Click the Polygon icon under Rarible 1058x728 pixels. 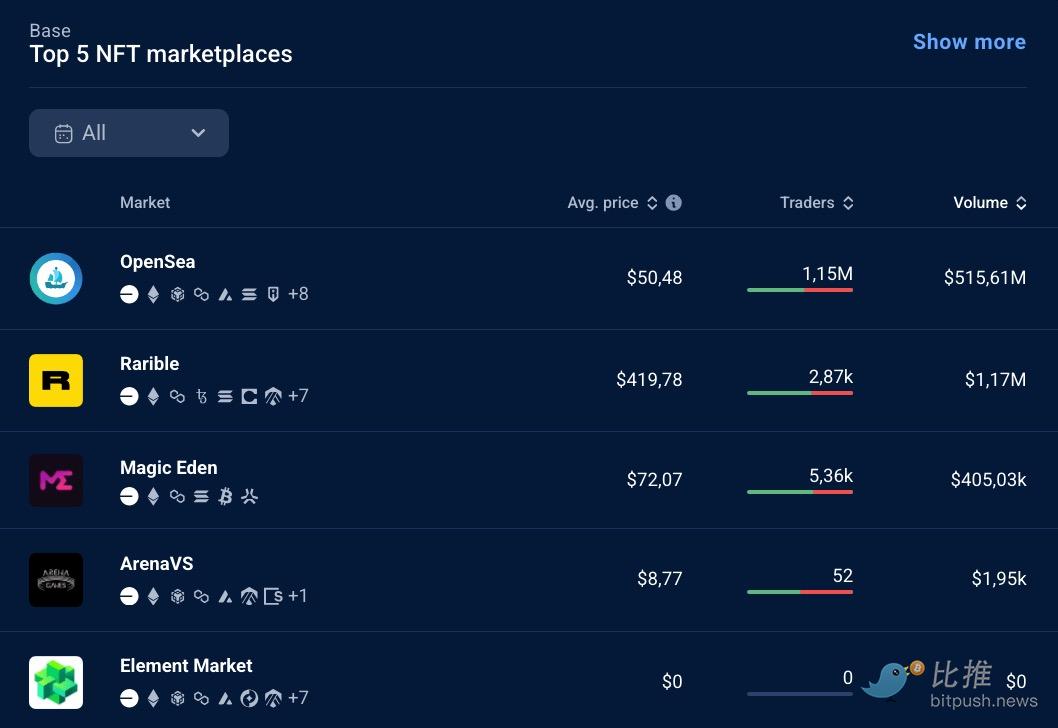pos(177,396)
